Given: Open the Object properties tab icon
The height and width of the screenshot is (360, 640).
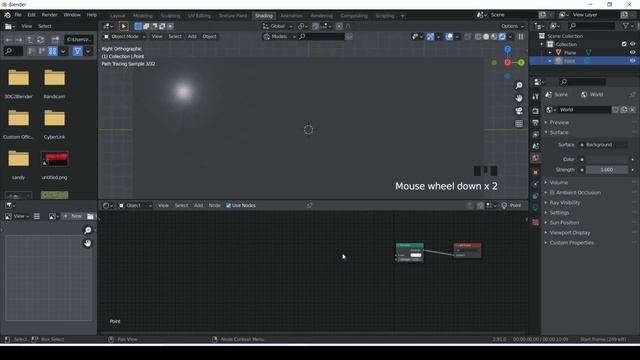Looking at the screenshot, I should click(x=536, y=172).
